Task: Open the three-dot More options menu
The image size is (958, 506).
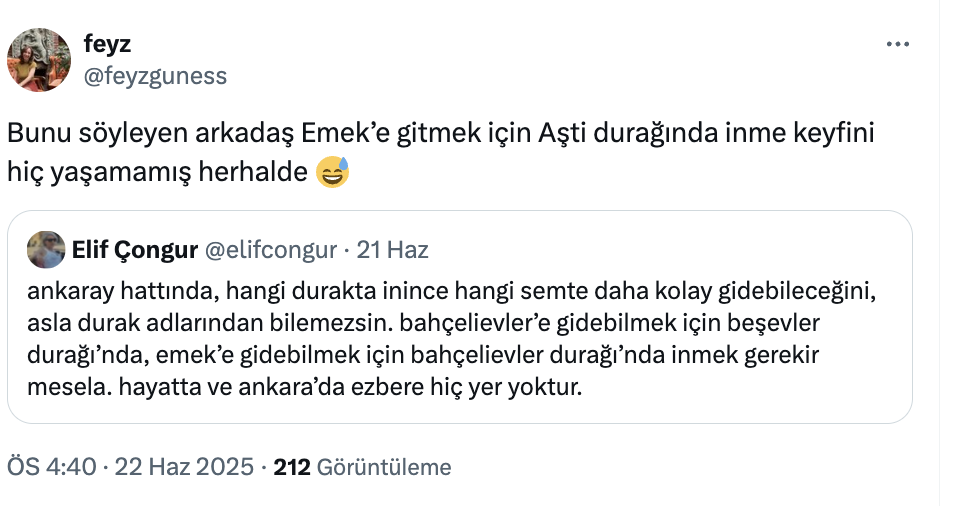Action: [x=899, y=45]
